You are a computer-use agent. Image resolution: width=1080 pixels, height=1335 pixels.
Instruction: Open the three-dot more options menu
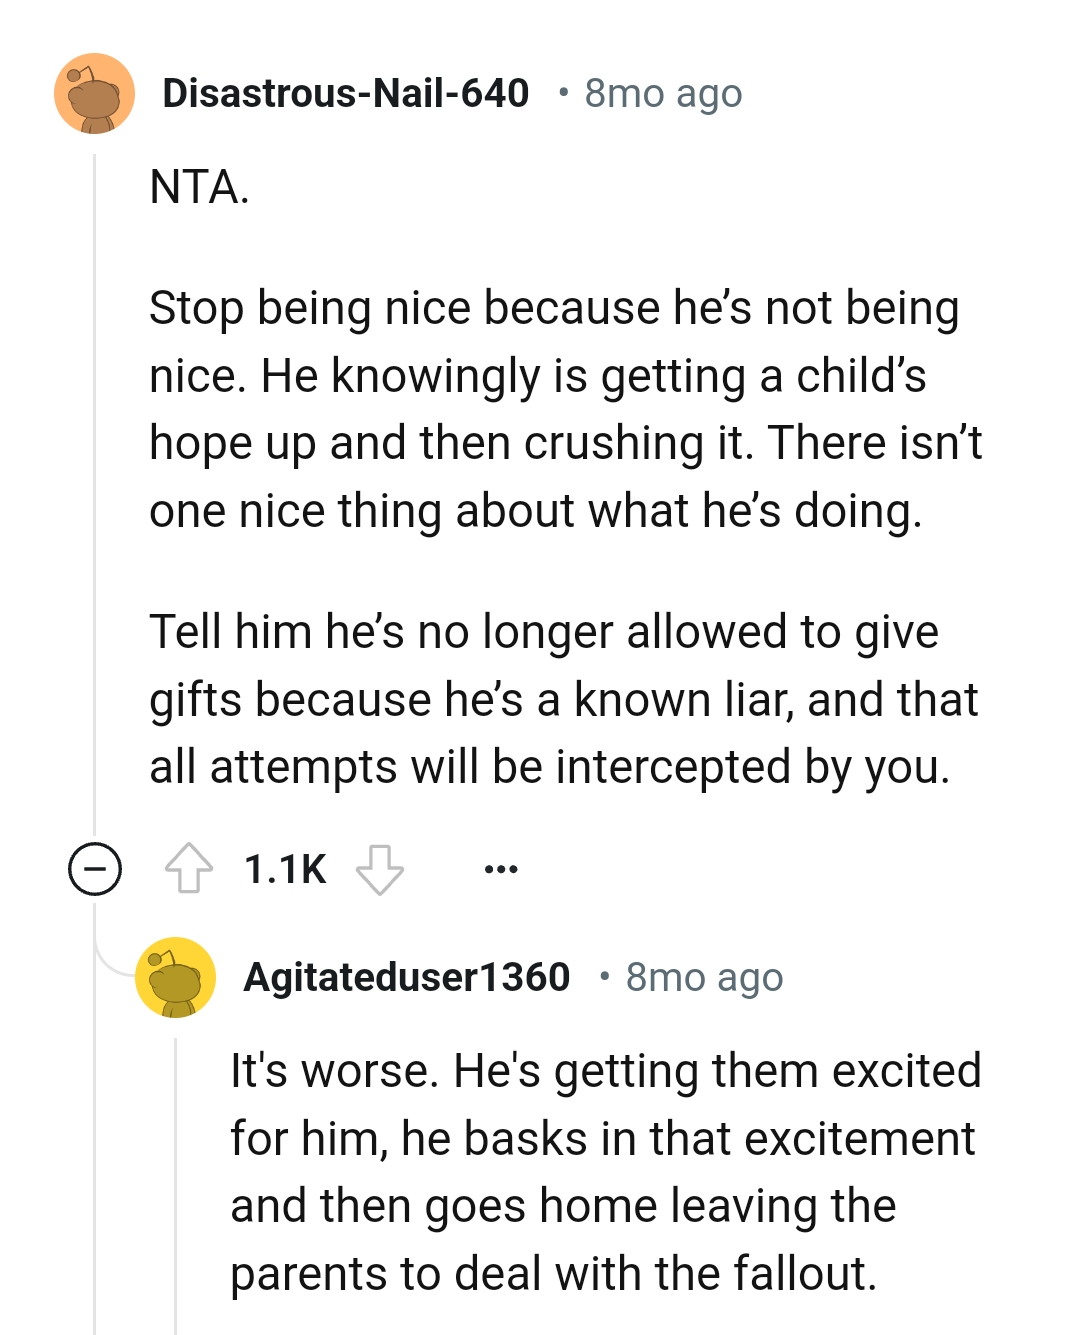pyautogui.click(x=500, y=869)
